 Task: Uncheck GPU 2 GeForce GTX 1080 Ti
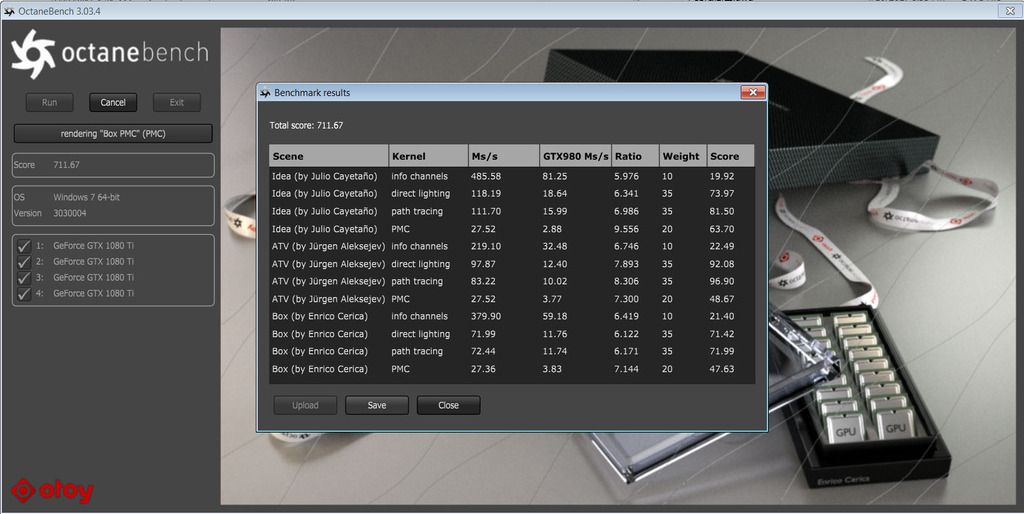click(24, 262)
